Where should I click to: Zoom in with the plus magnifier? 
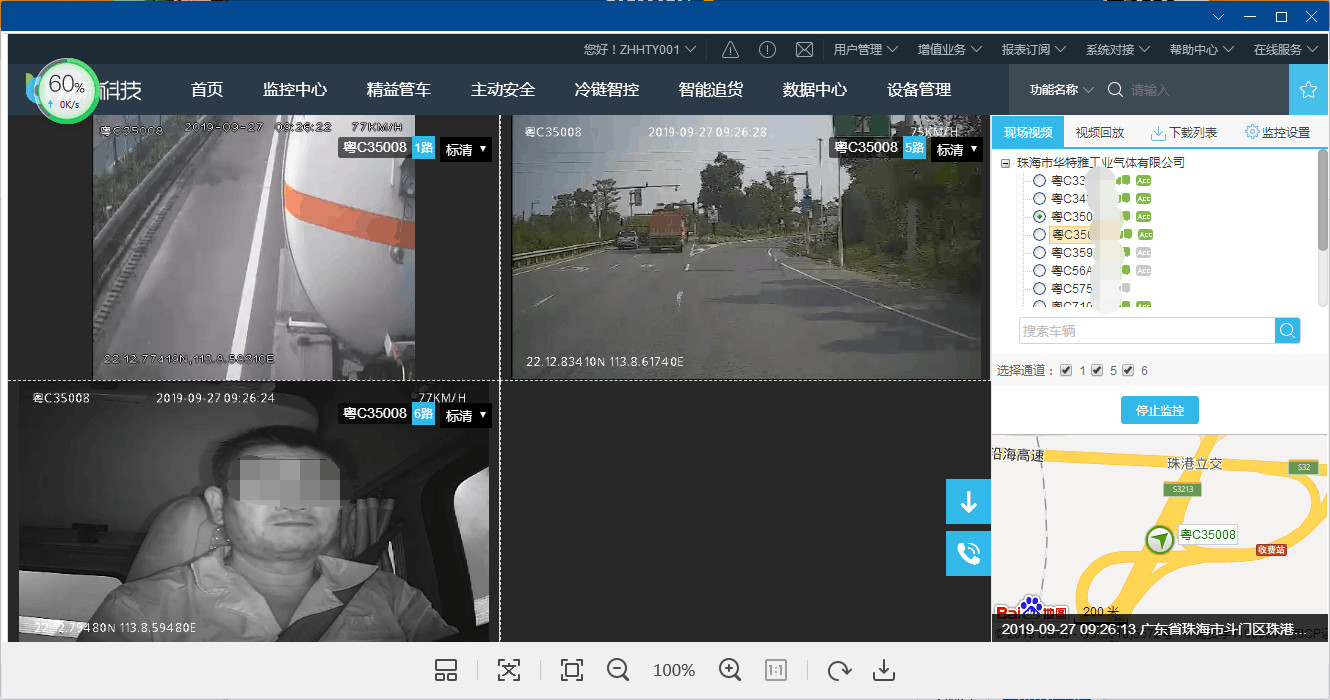click(730, 670)
